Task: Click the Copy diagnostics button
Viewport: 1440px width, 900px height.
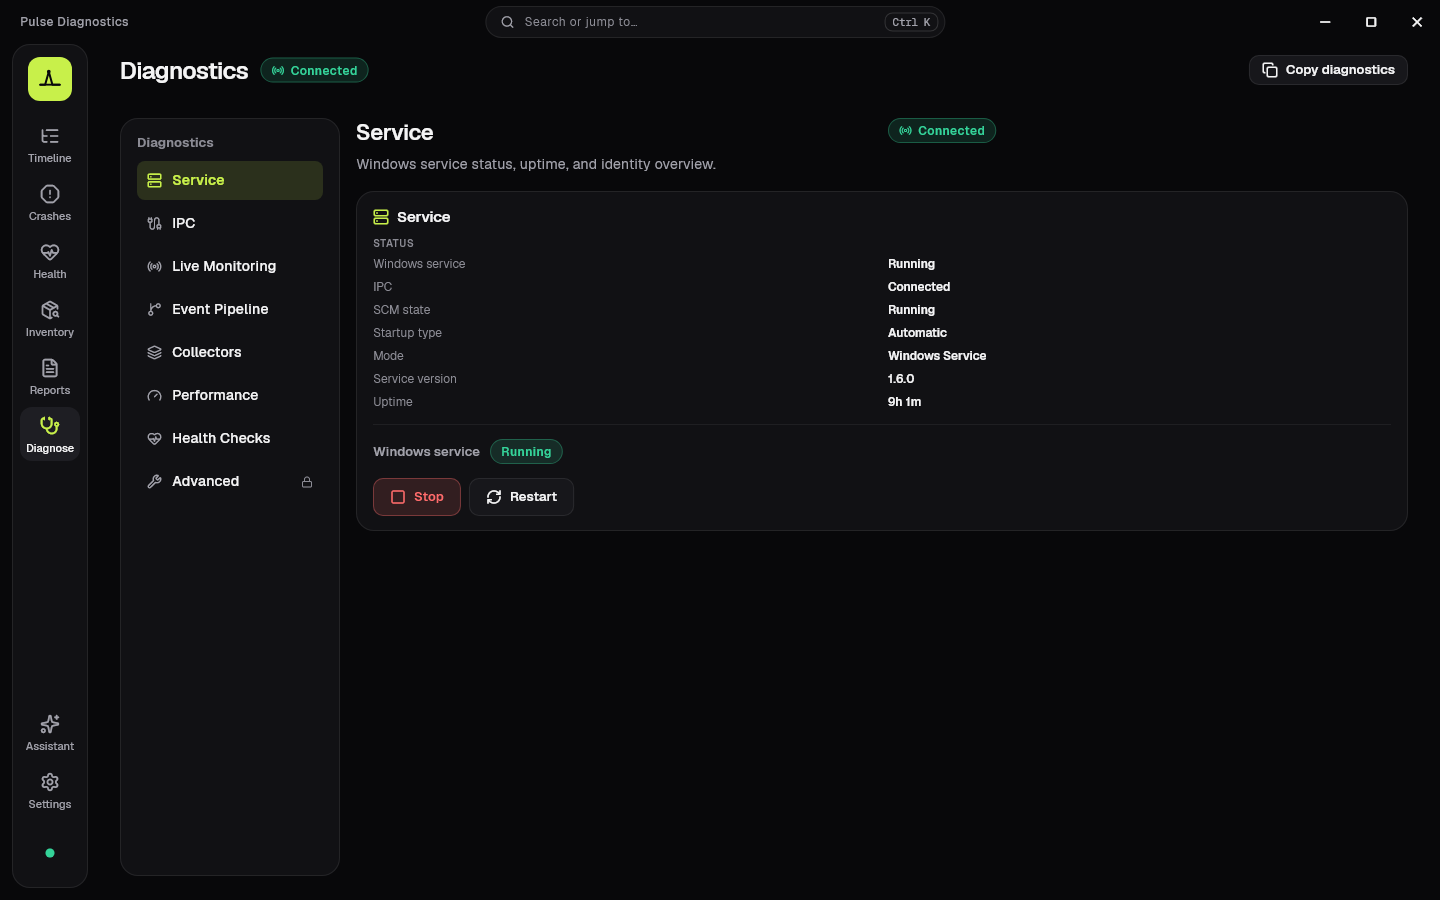Action: pos(1328,70)
